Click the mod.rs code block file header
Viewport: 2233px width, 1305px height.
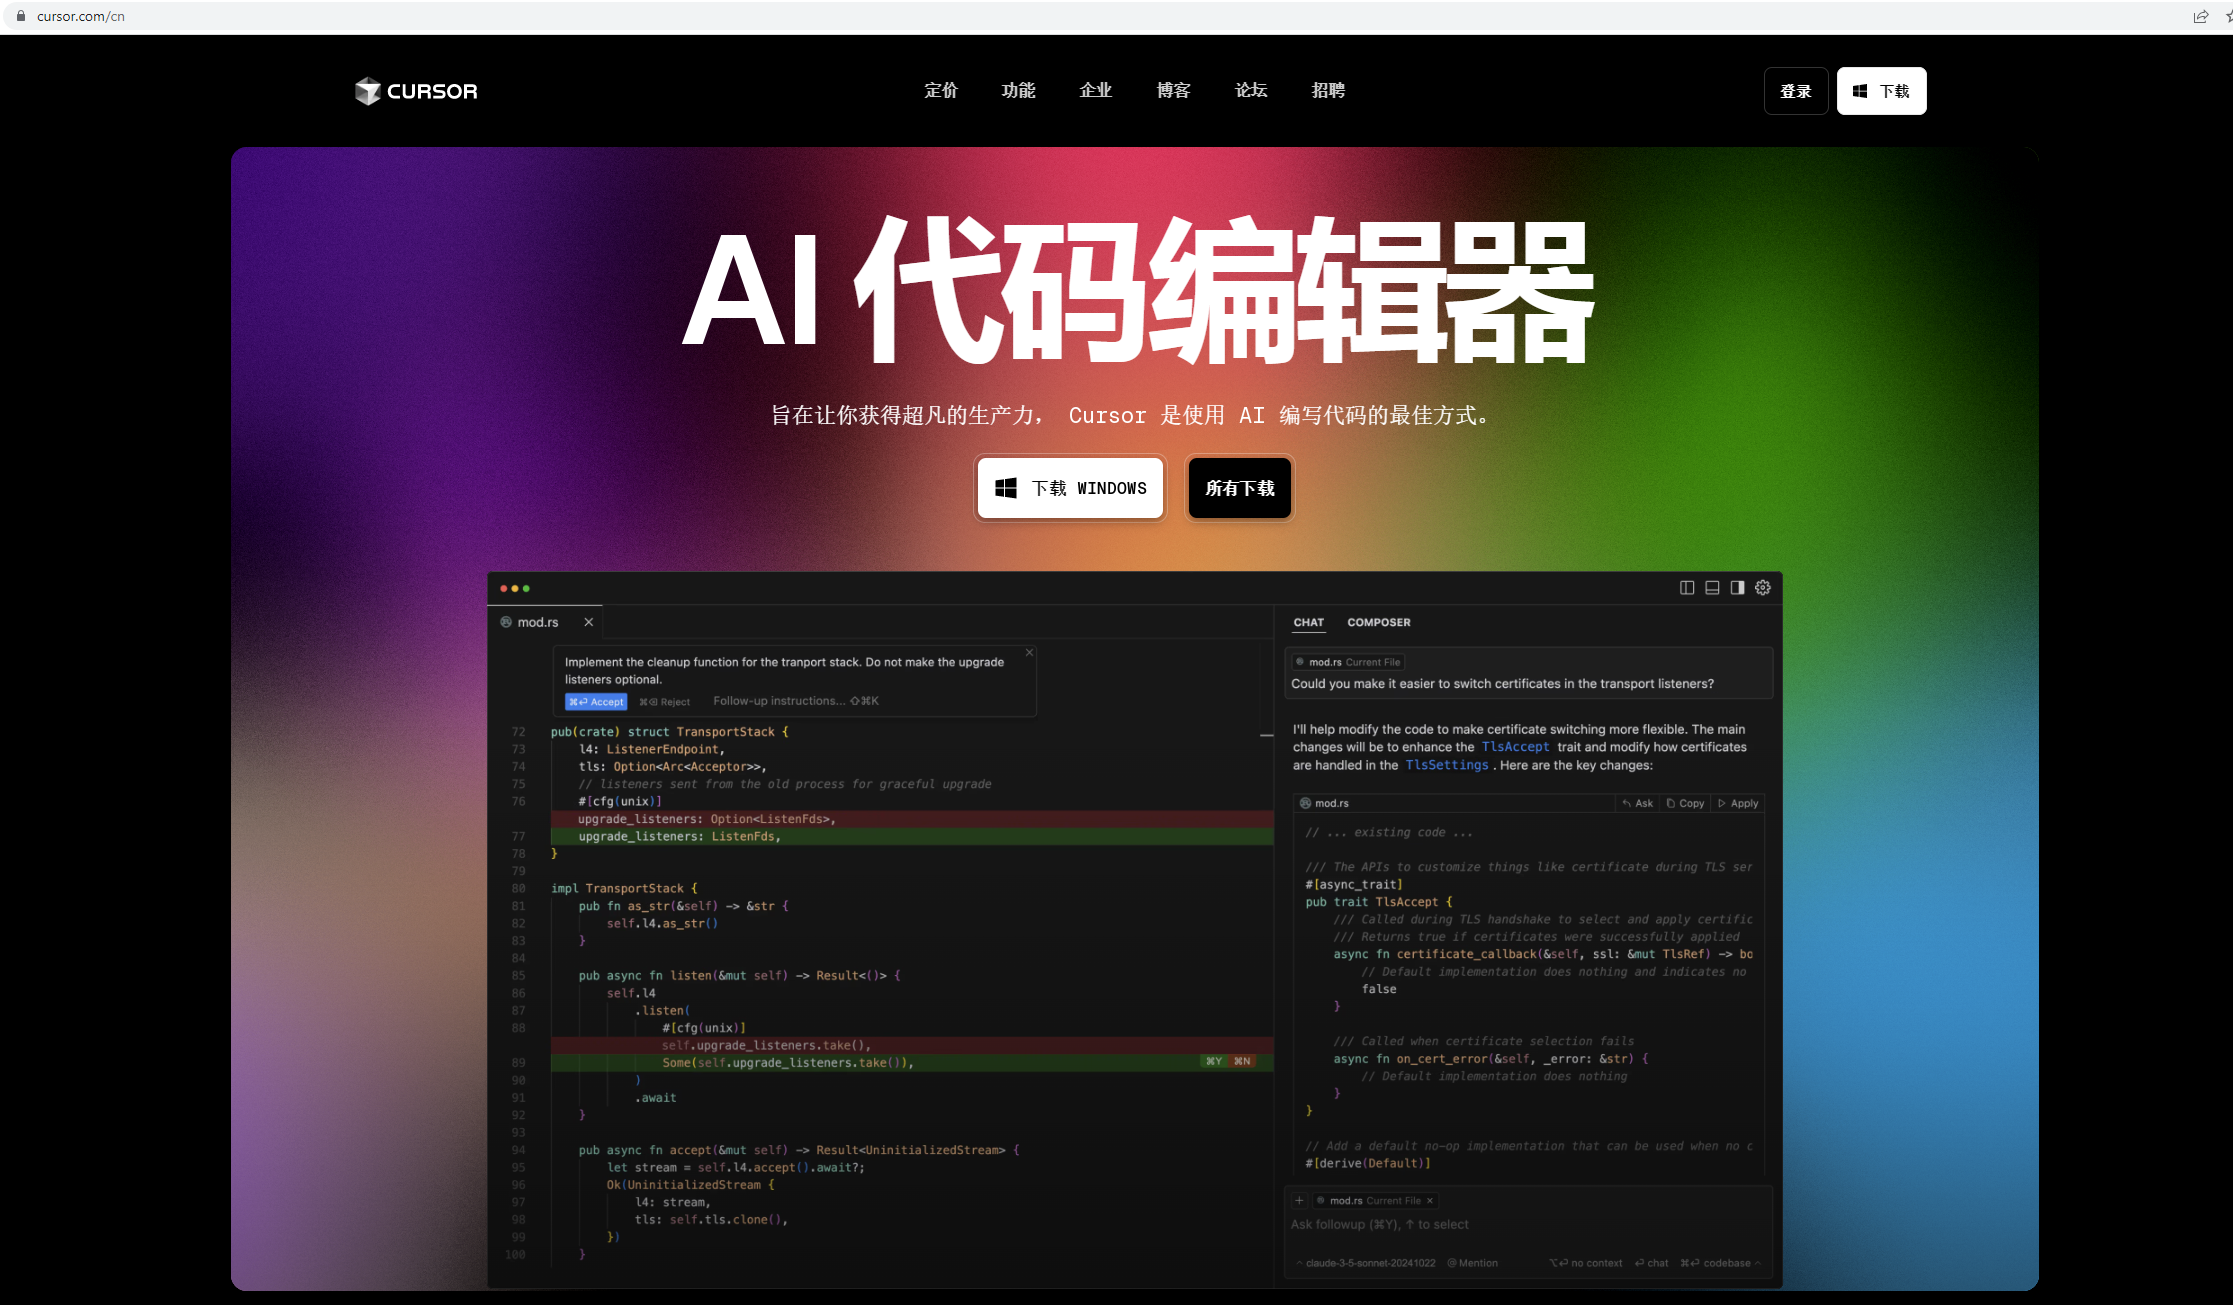[x=1324, y=803]
